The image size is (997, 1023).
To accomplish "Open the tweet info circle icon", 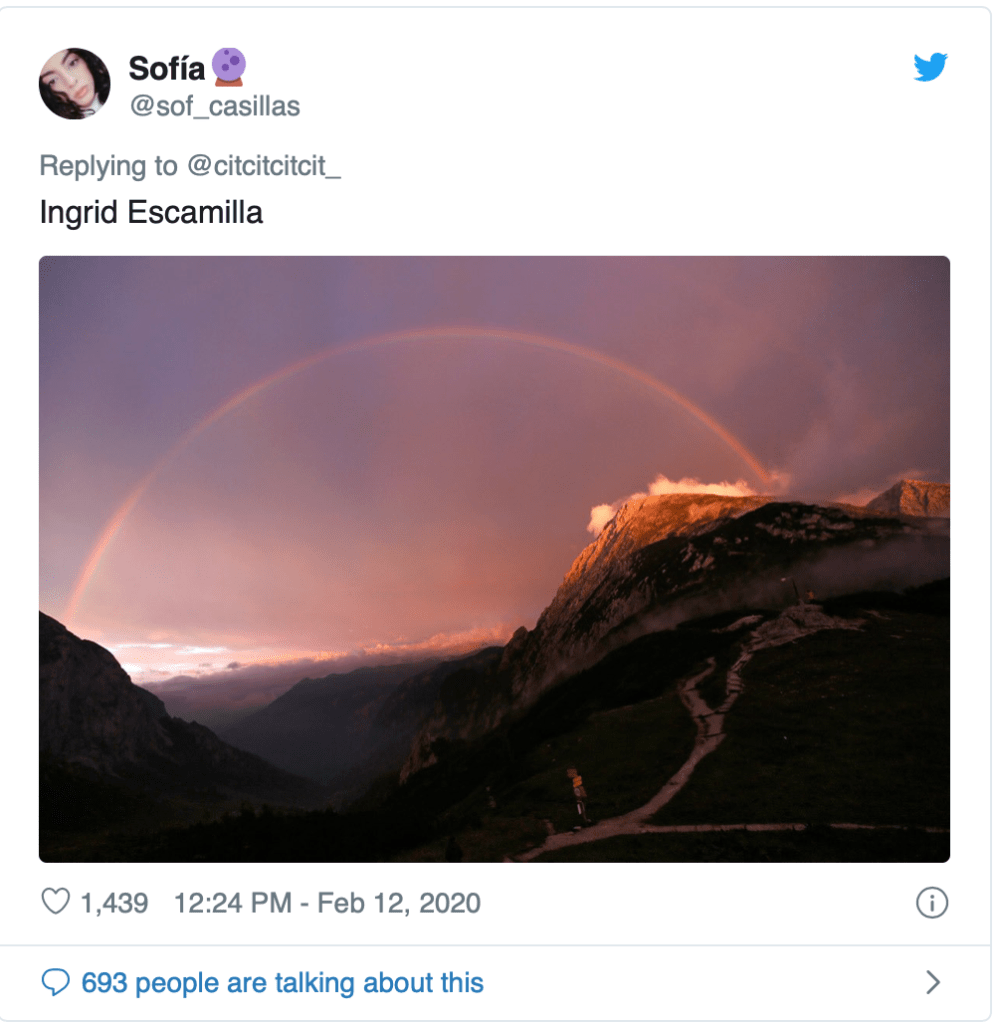I will [931, 903].
